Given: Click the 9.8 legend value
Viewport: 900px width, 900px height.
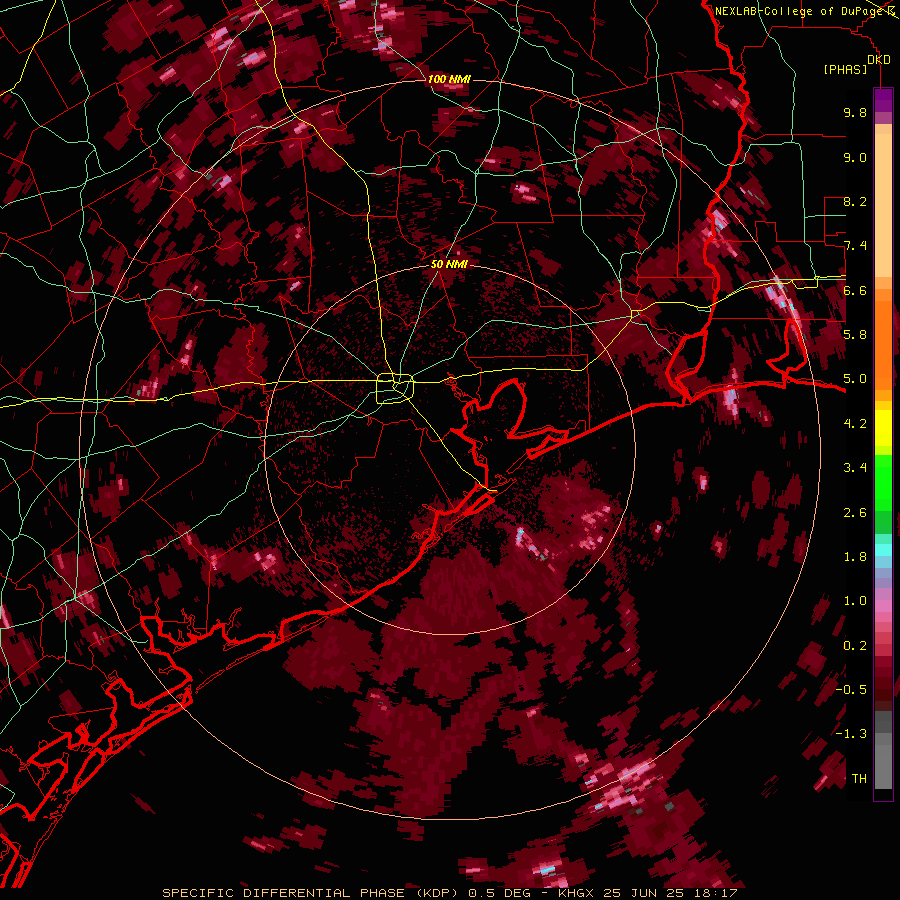Looking at the screenshot, I should 855,112.
